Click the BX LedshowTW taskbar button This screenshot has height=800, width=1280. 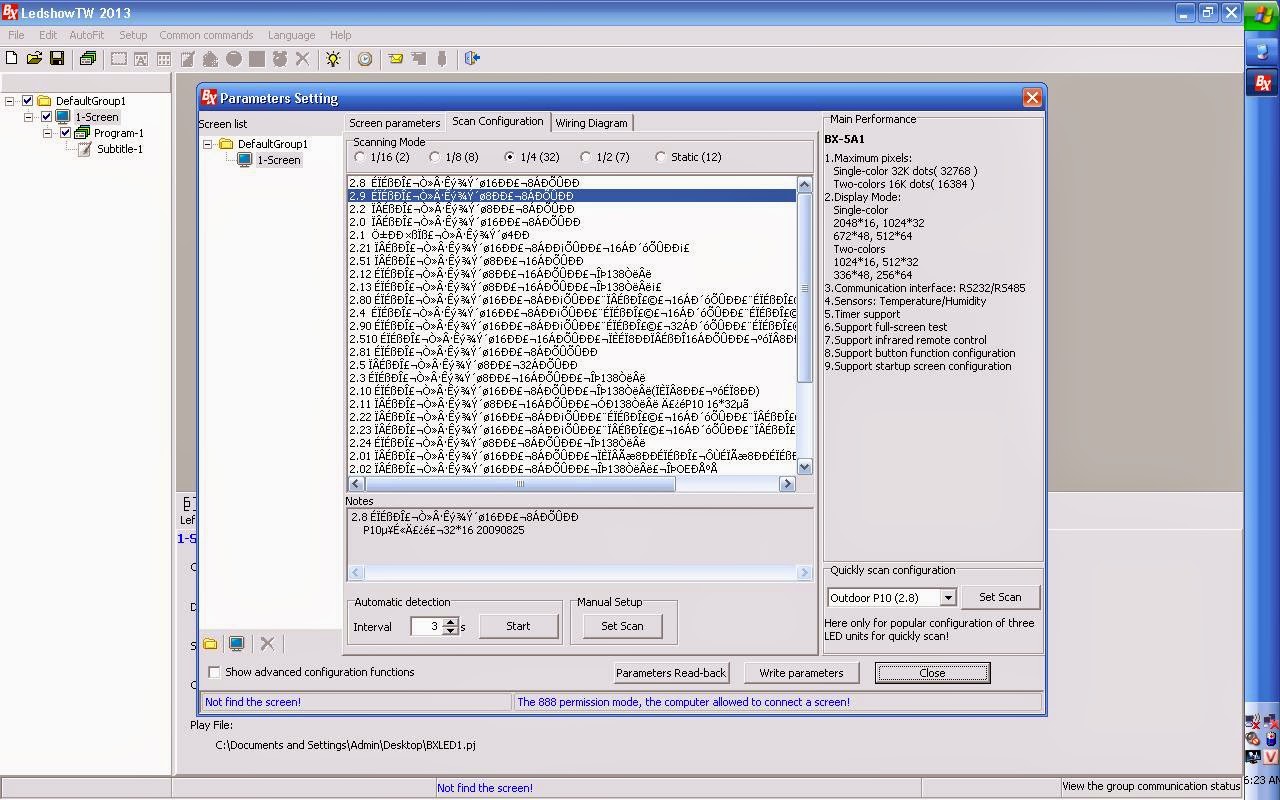1262,83
